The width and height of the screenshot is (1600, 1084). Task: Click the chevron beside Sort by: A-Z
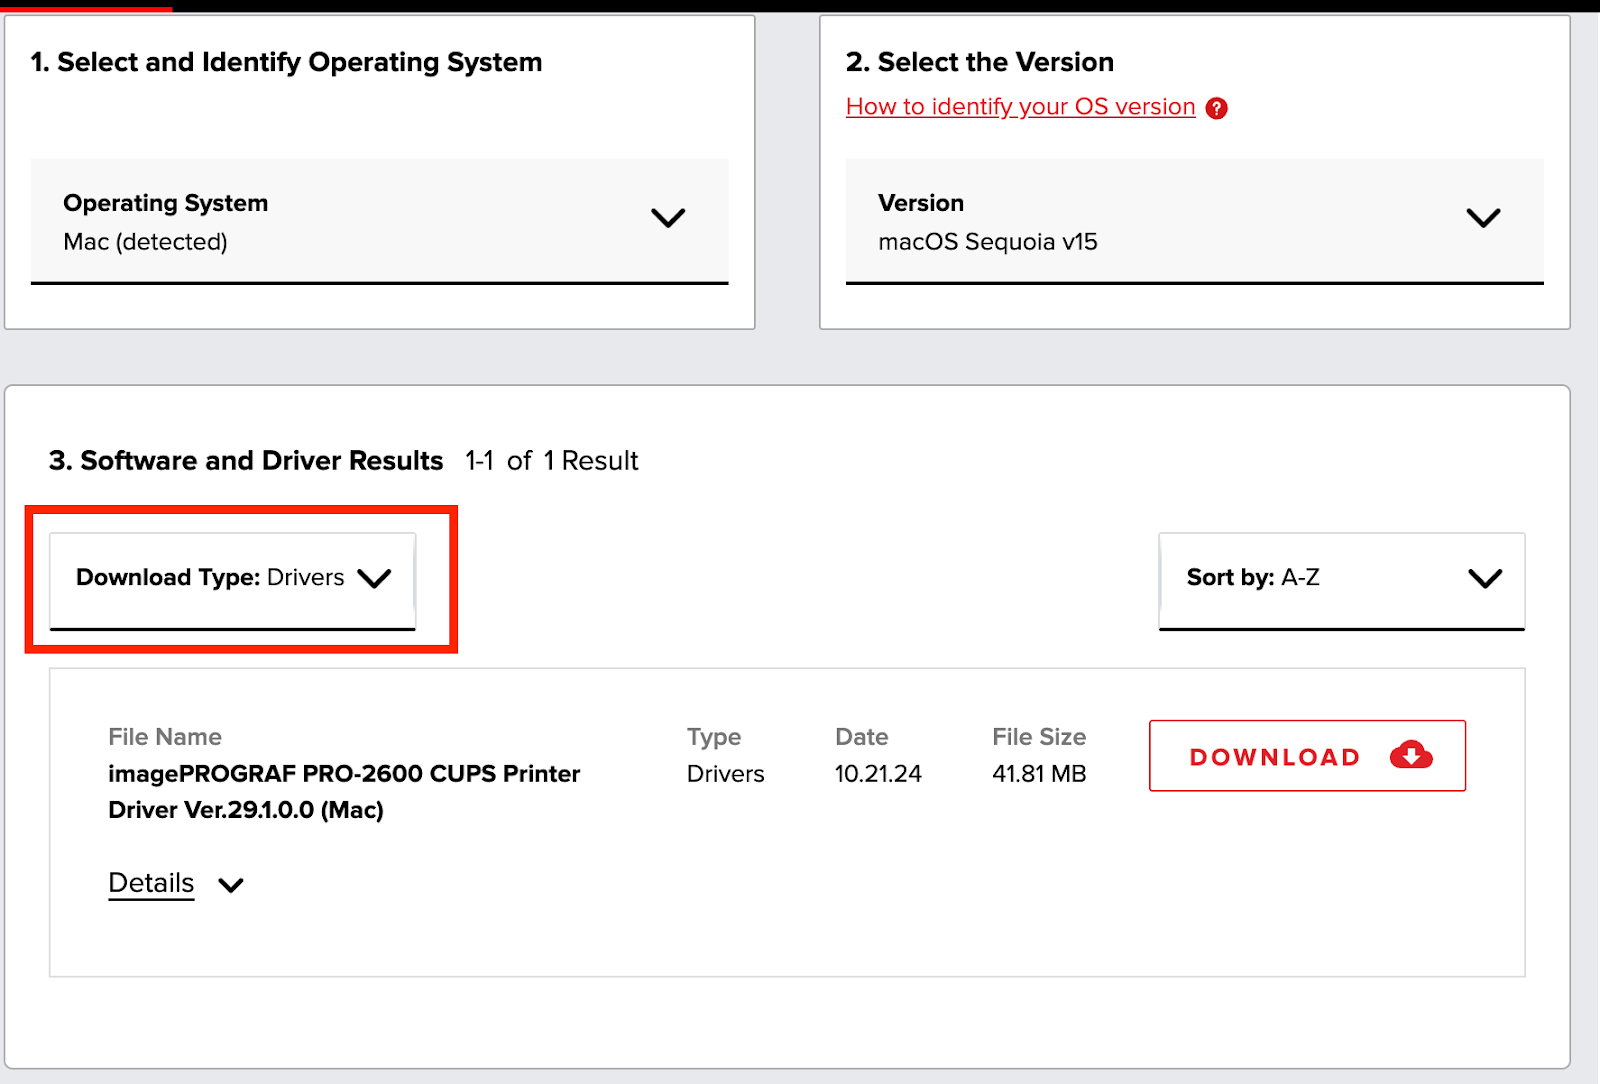[1485, 579]
